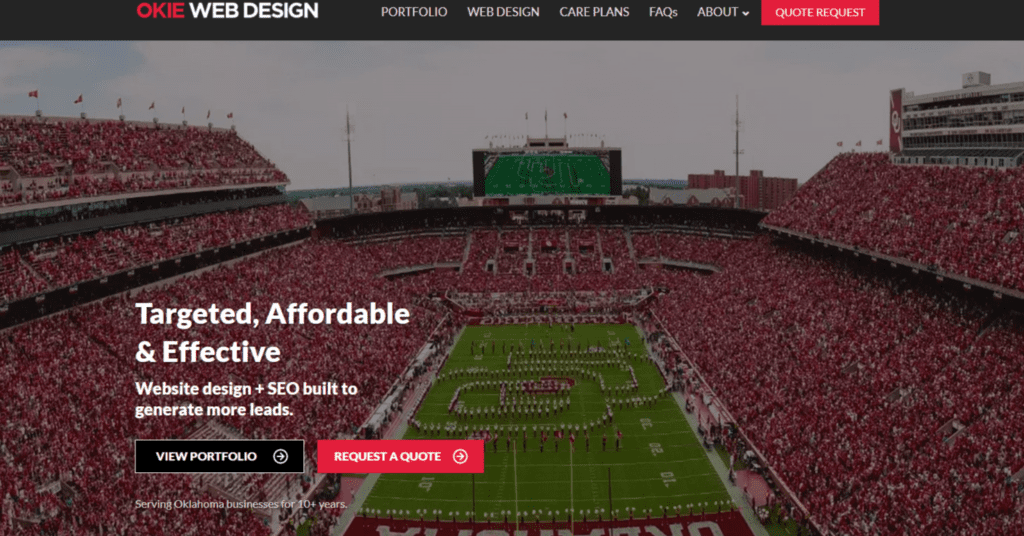Go to the Web Design page
The height and width of the screenshot is (536, 1024).
pos(503,12)
